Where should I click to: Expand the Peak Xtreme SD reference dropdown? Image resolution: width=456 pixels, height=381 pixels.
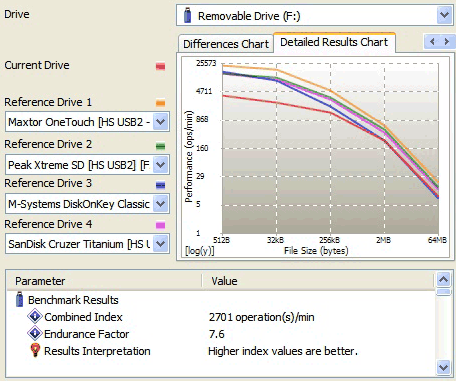pos(161,165)
